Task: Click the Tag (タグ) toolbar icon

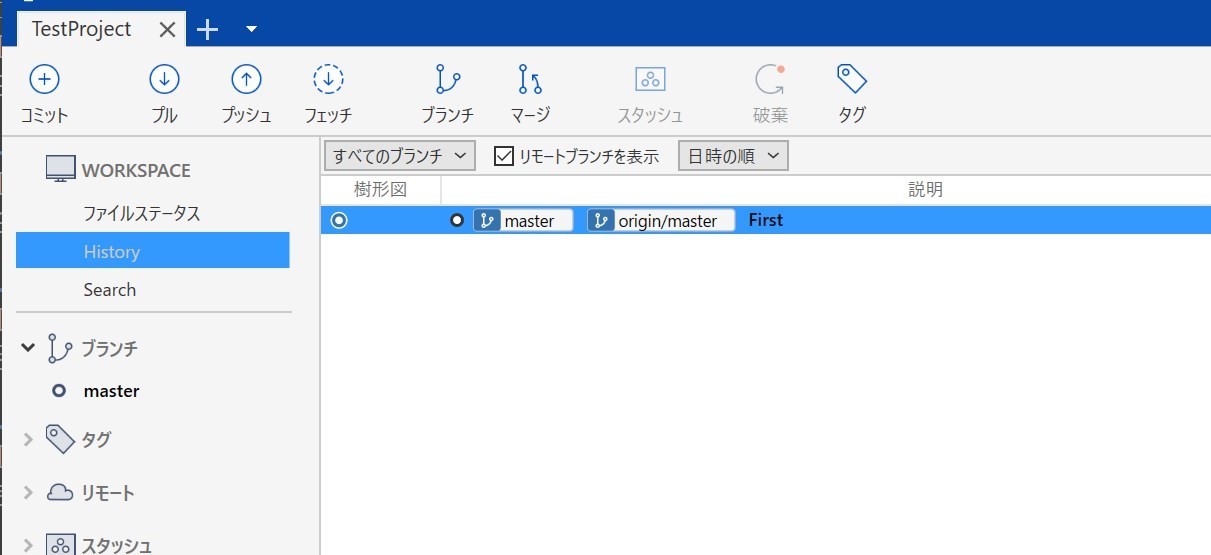Action: point(852,79)
